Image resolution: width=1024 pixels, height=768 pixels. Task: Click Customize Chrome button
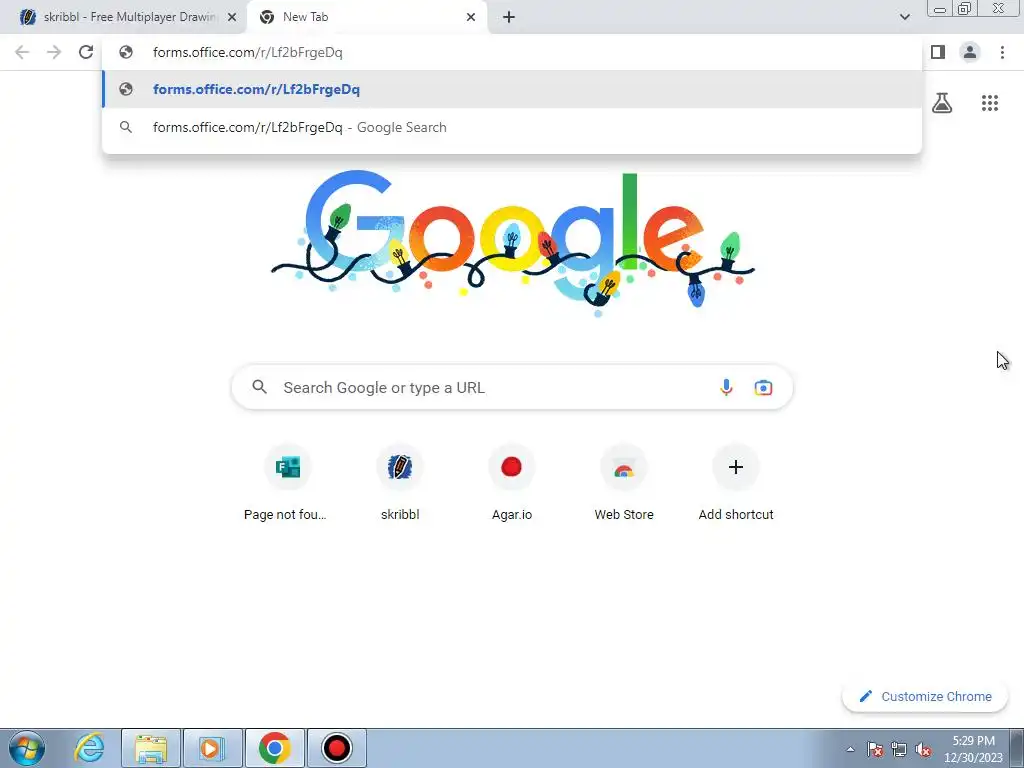click(x=925, y=697)
